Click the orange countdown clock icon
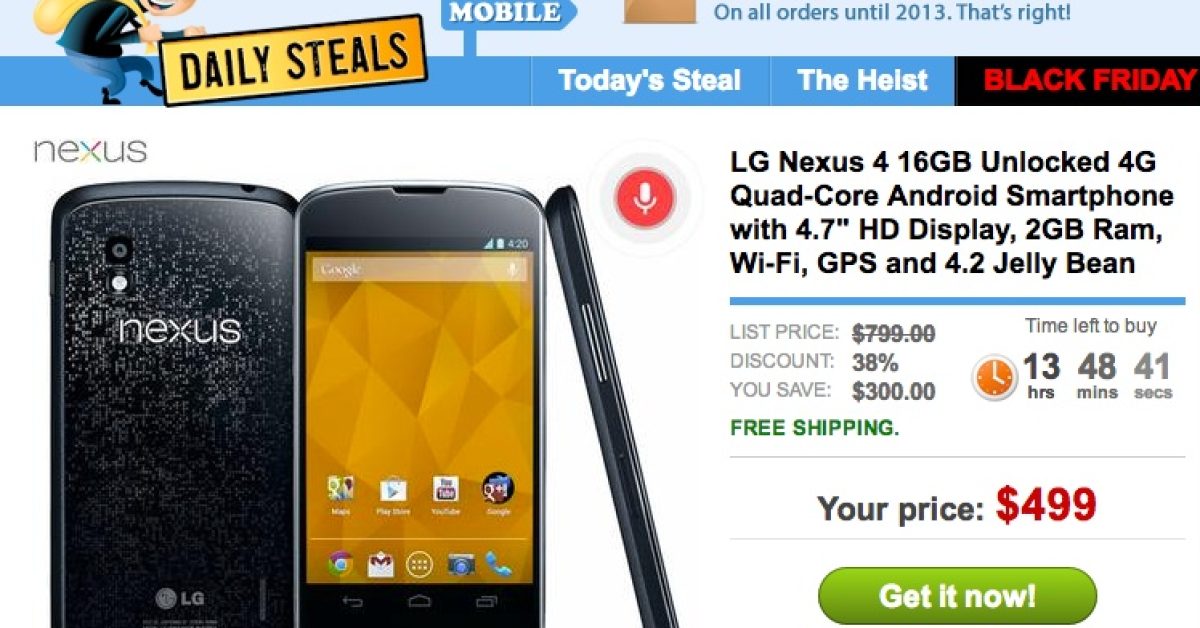 (994, 378)
